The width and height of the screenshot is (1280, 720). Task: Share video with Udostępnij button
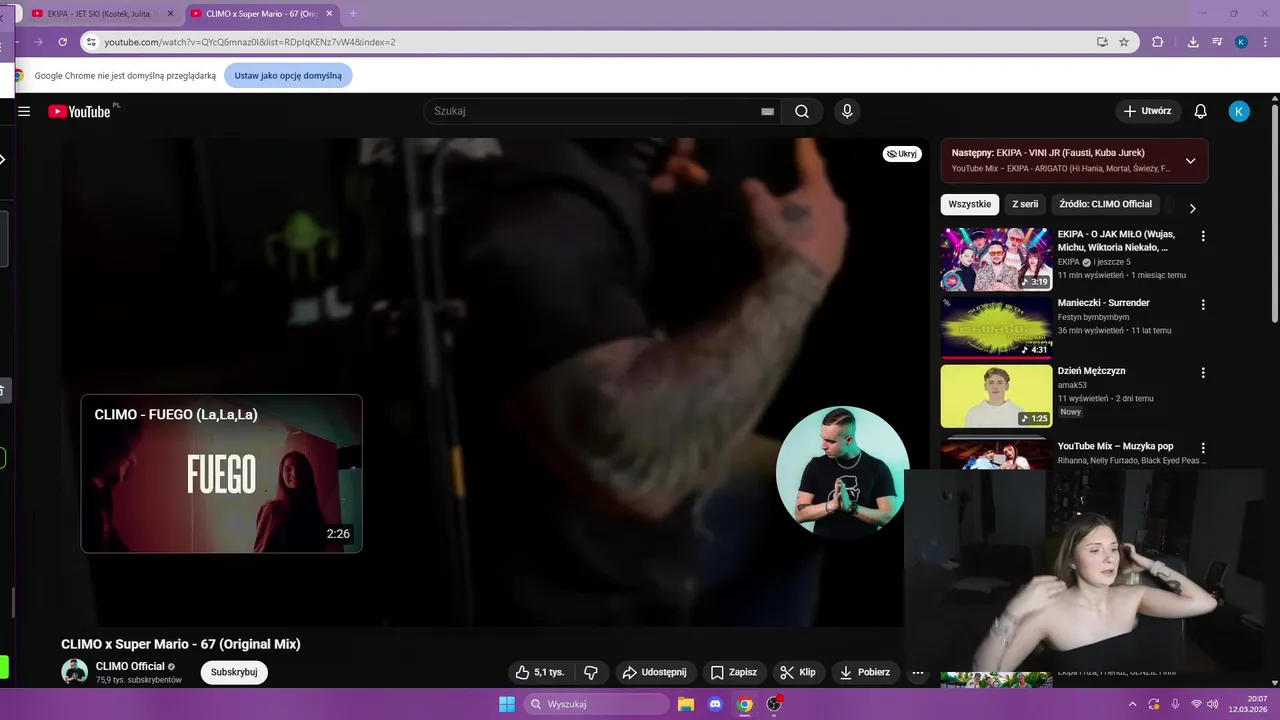[x=656, y=672]
